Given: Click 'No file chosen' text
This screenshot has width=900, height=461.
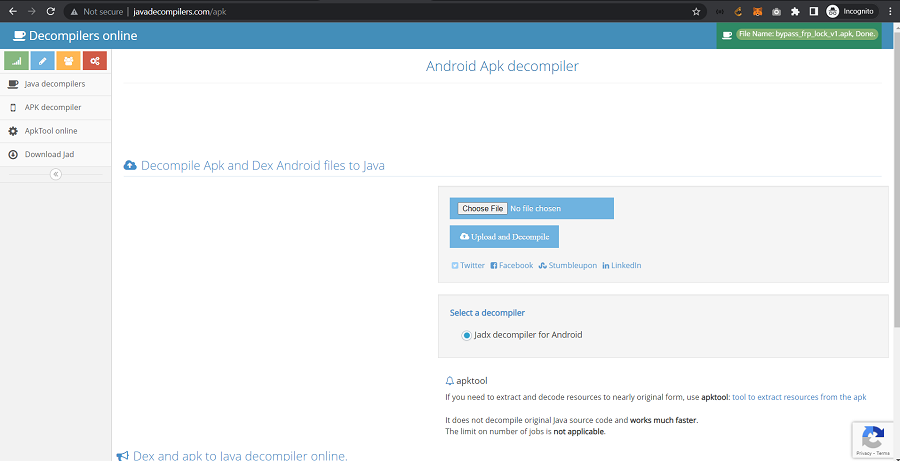Looking at the screenshot, I should tap(536, 208).
